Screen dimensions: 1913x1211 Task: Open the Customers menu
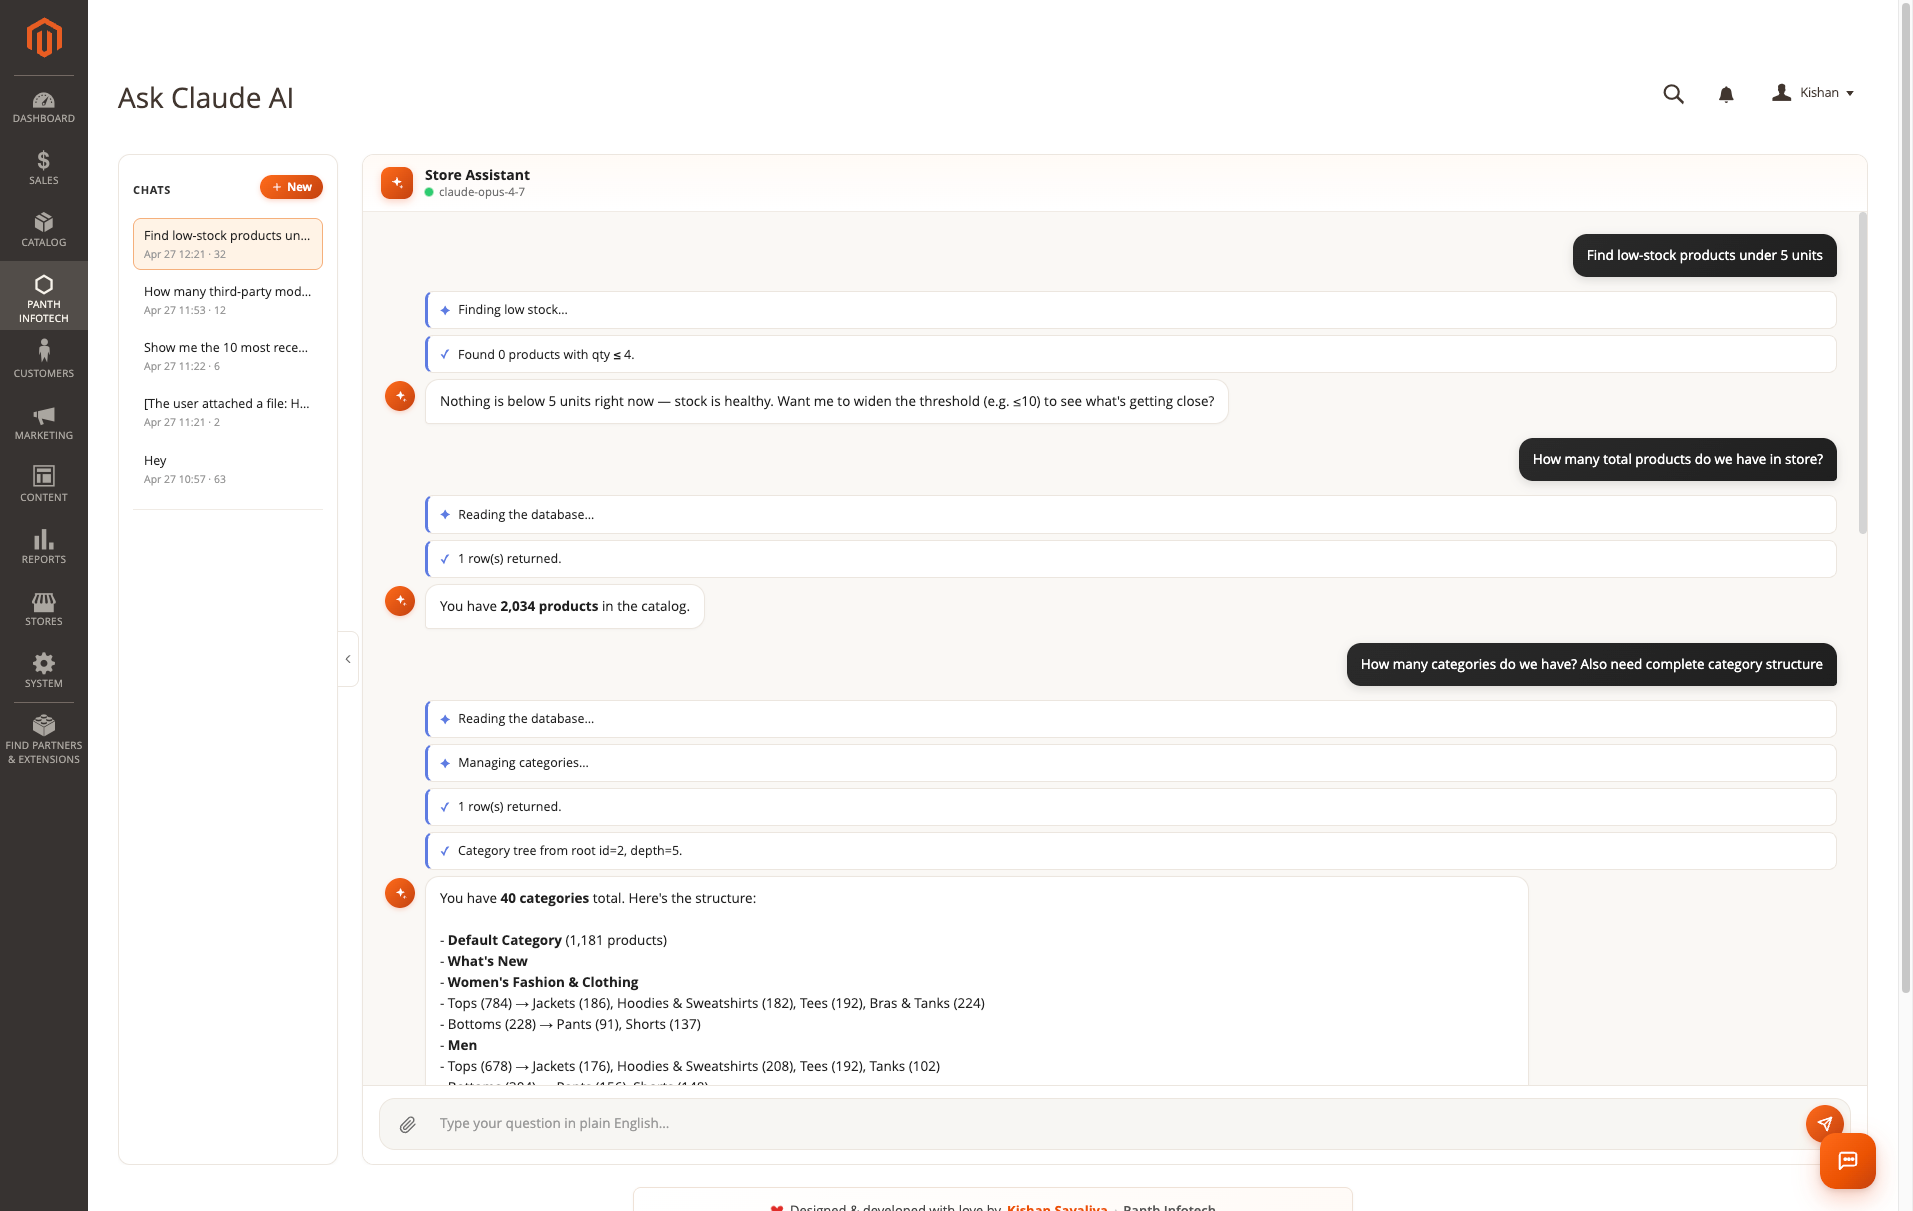pos(43,359)
